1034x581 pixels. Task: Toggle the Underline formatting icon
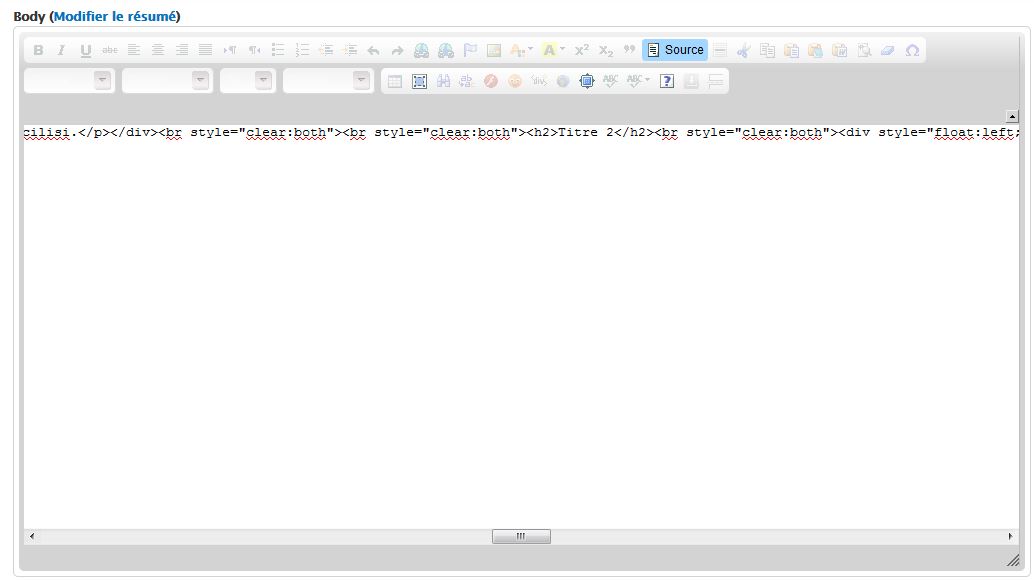[x=85, y=50]
